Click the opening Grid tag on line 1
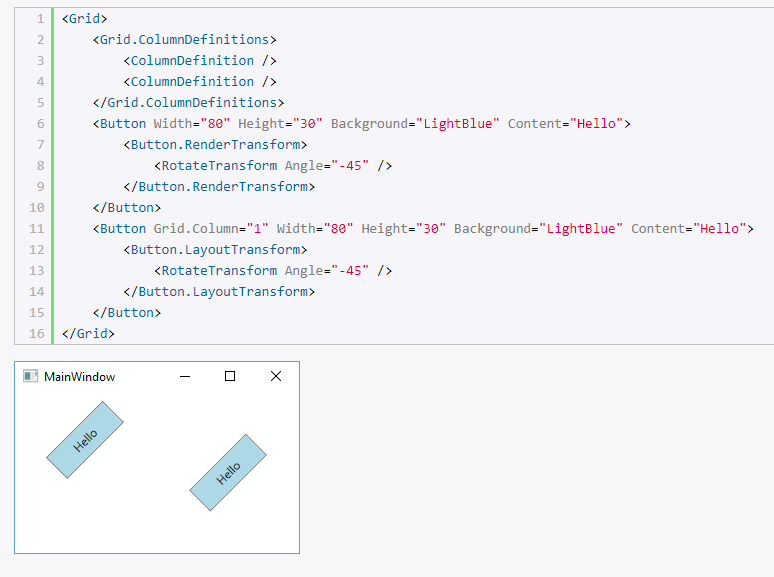This screenshot has height=577, width=774. click(84, 18)
